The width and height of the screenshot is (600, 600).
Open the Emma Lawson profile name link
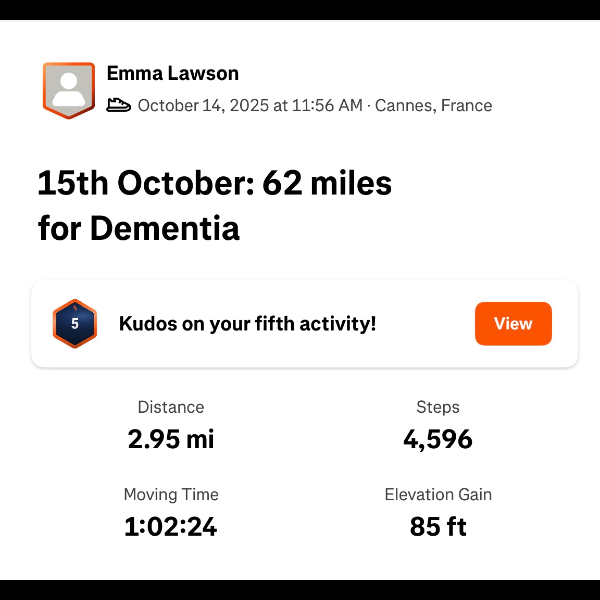click(173, 74)
